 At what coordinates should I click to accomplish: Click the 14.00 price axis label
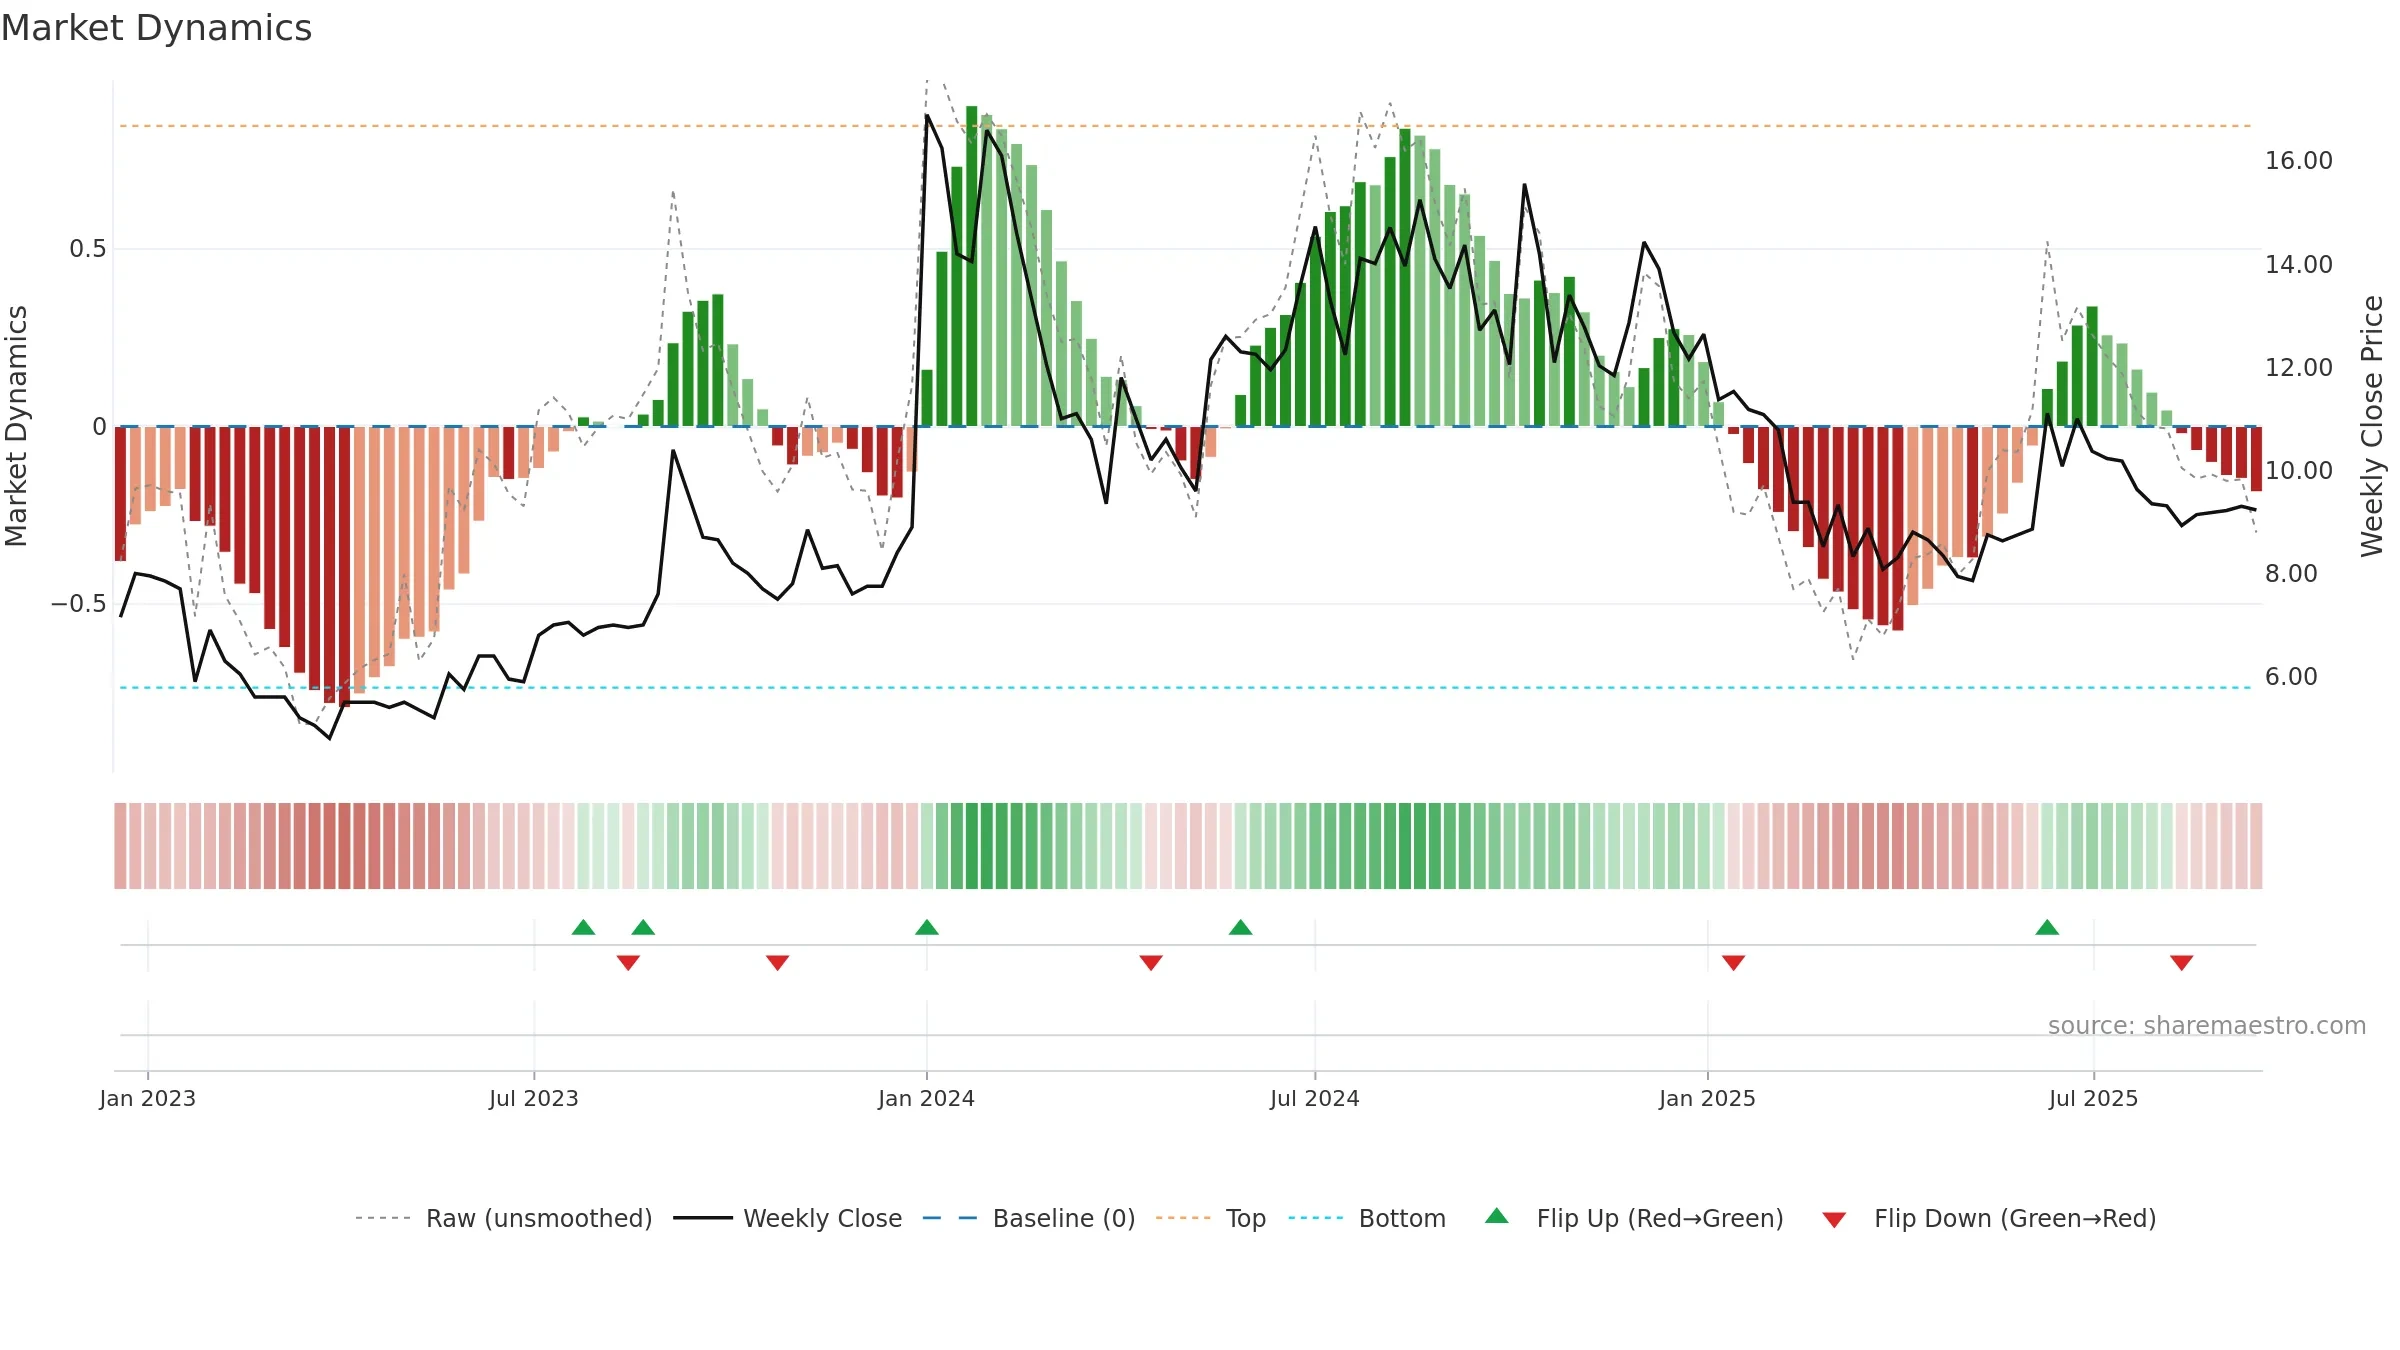(x=2299, y=265)
